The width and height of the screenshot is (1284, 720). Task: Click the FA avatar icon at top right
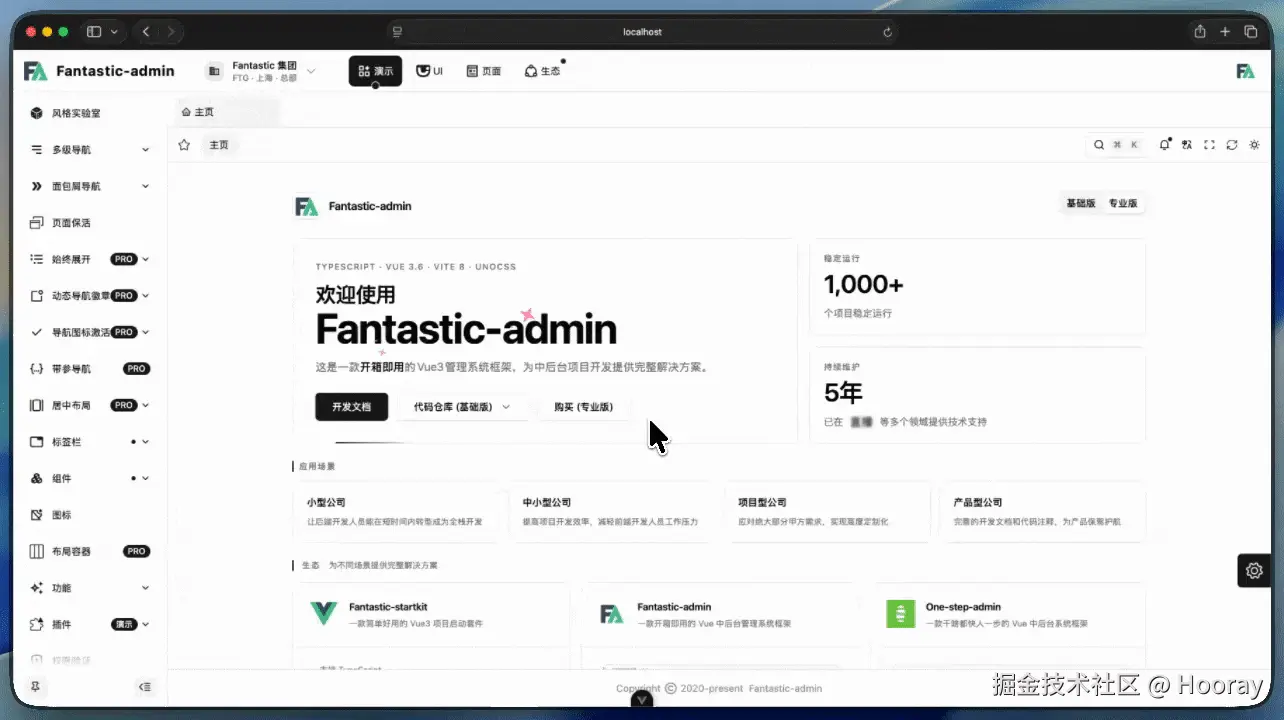point(1245,71)
